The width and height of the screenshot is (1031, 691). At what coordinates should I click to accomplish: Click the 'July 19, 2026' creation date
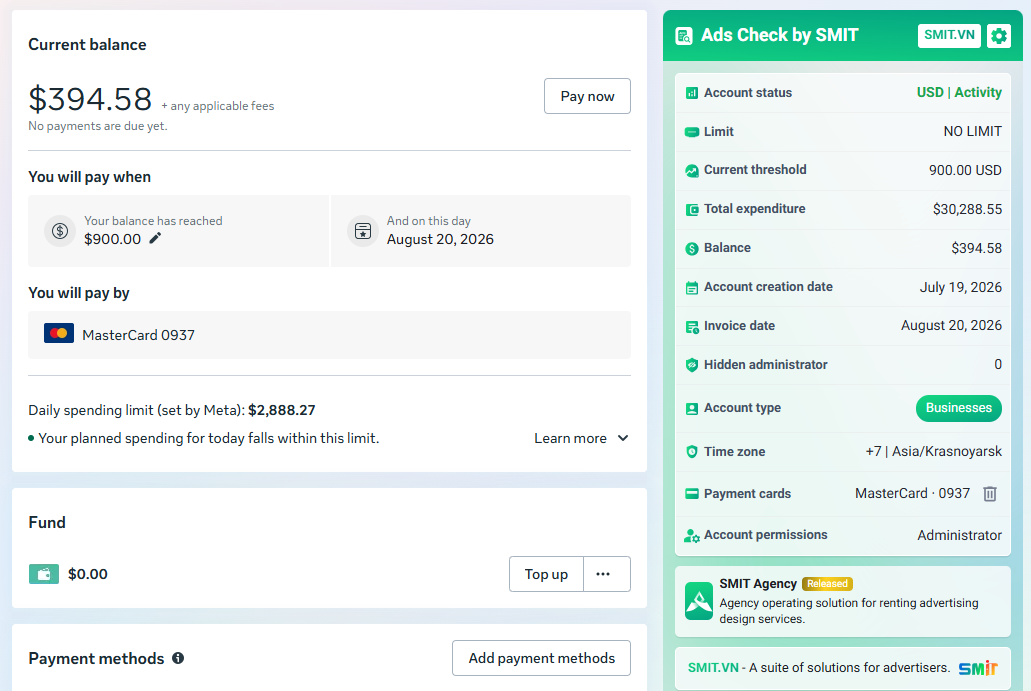(961, 287)
